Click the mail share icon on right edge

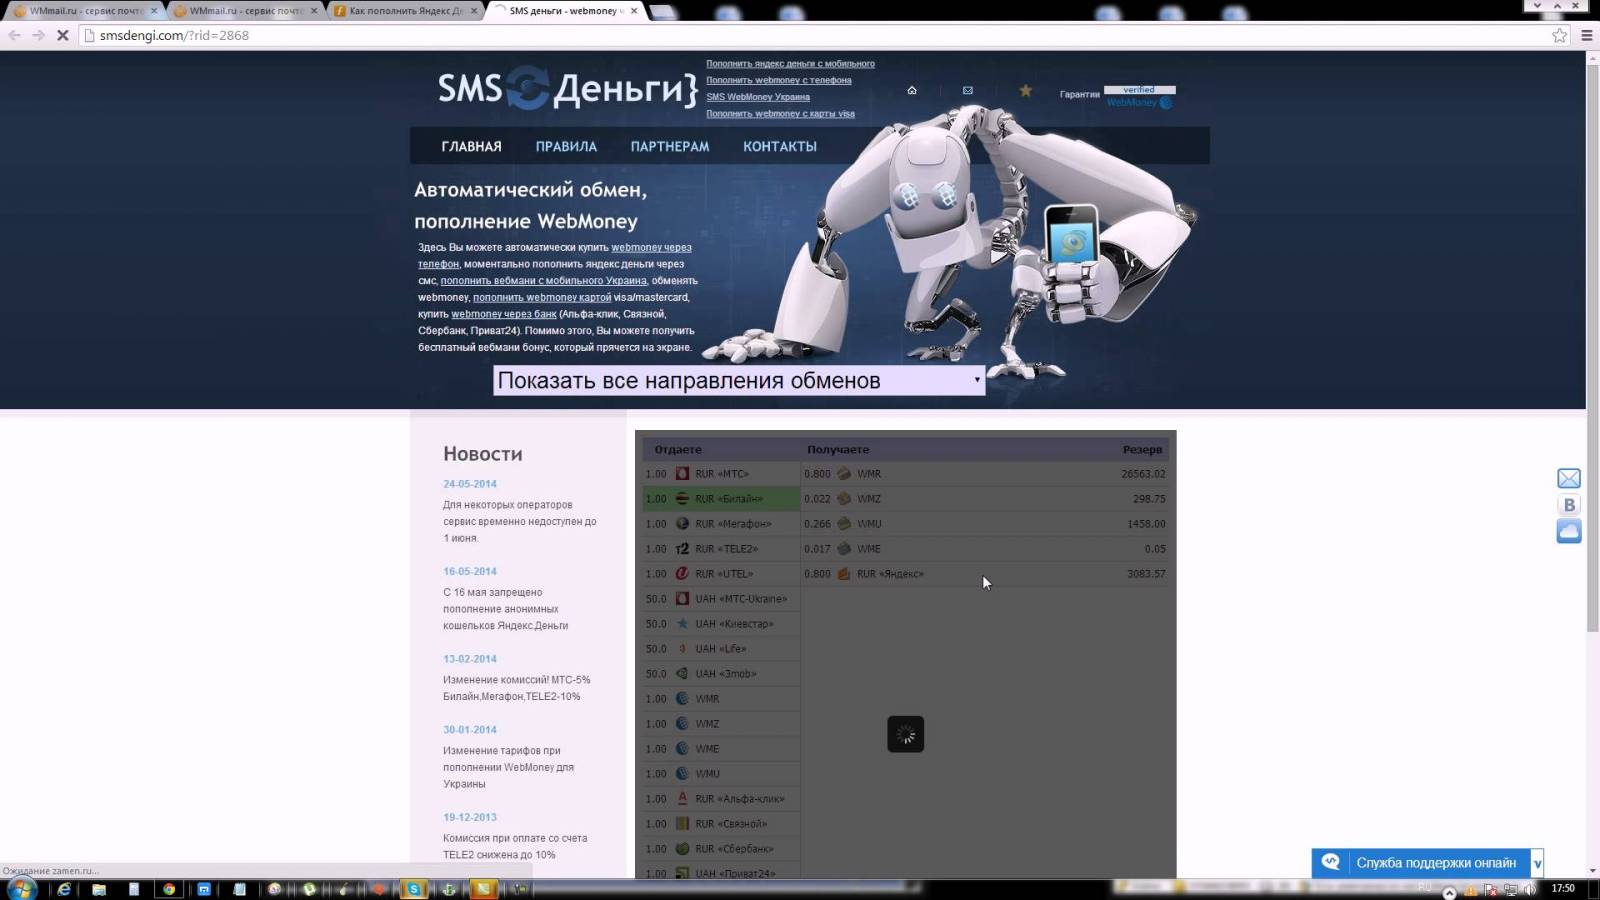coord(1569,478)
